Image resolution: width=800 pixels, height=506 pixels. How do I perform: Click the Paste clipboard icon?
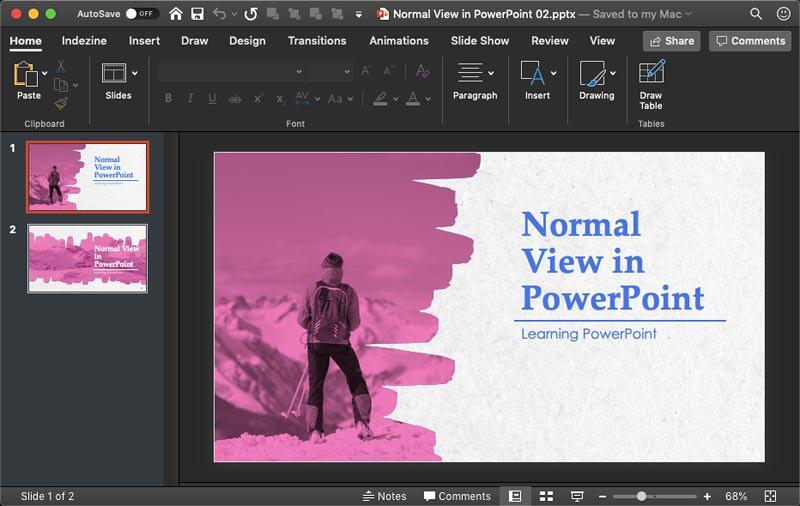26,74
